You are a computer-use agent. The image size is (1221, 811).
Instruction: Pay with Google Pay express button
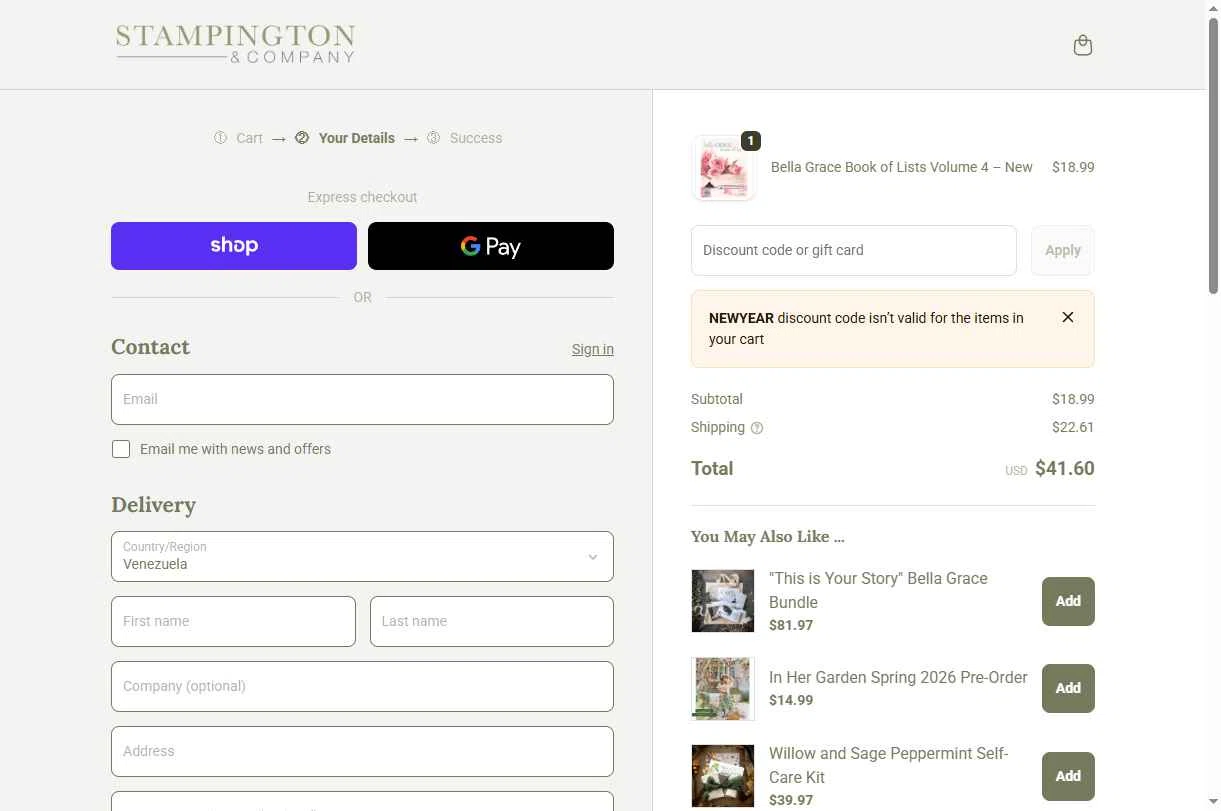coord(491,246)
